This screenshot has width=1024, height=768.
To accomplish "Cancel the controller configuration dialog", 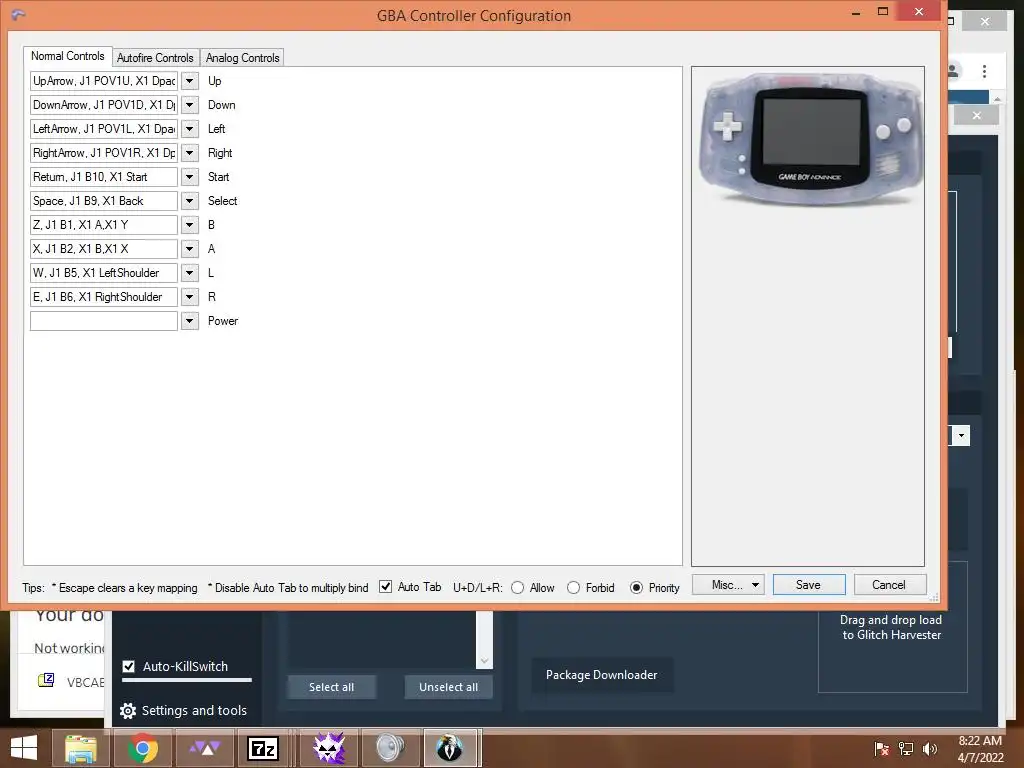I will tap(889, 585).
